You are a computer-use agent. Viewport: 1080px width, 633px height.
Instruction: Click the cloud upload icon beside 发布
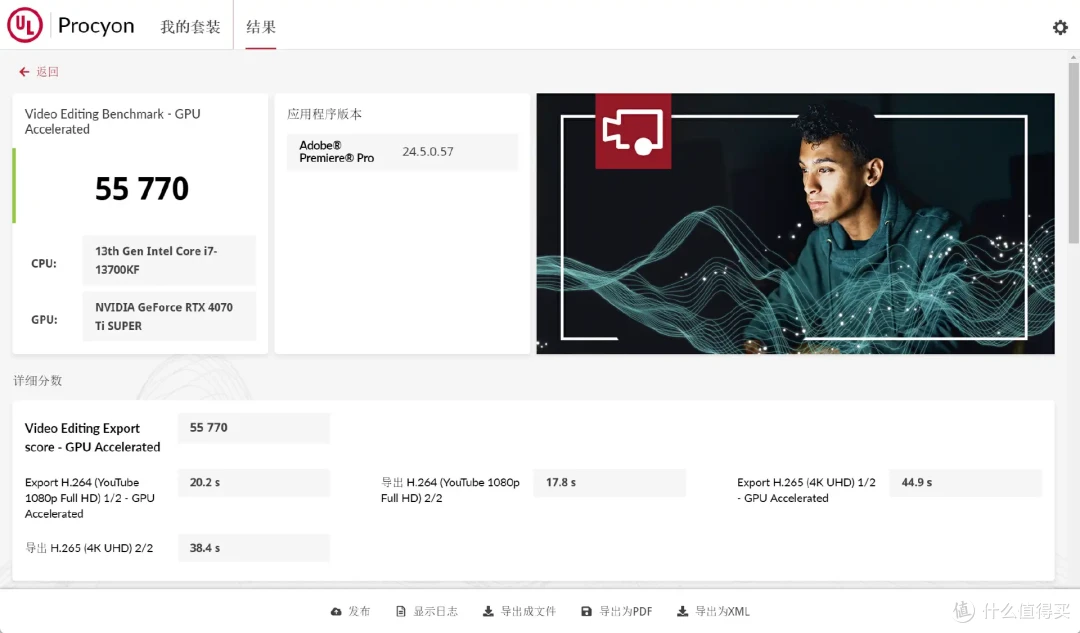(337, 610)
